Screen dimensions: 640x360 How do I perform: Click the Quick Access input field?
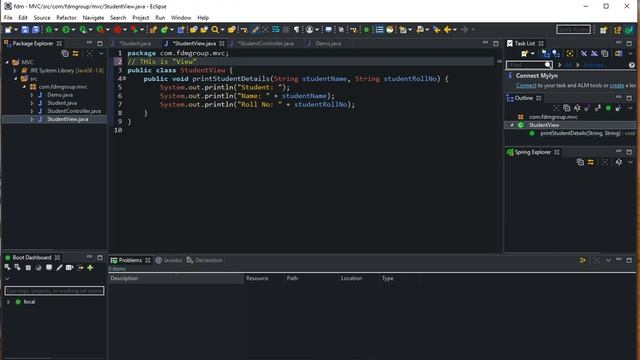(573, 29)
